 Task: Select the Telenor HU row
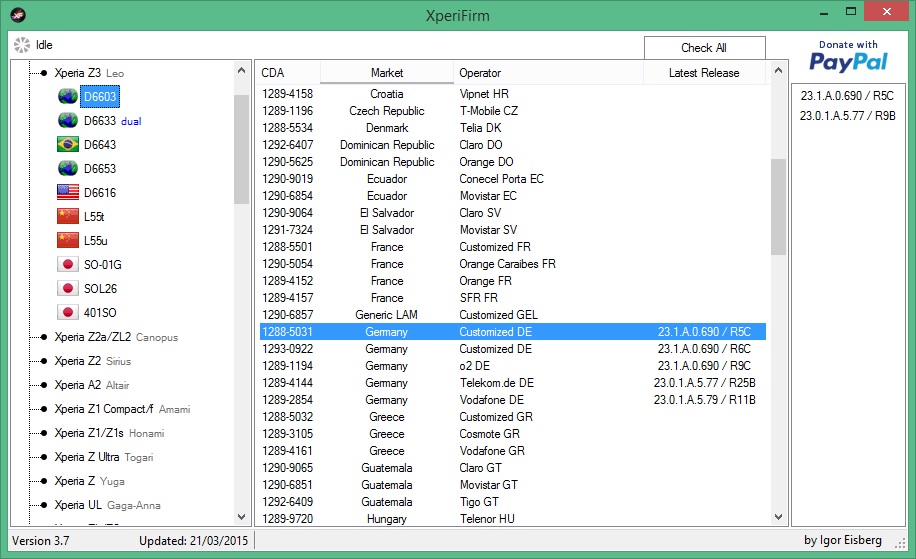512,519
